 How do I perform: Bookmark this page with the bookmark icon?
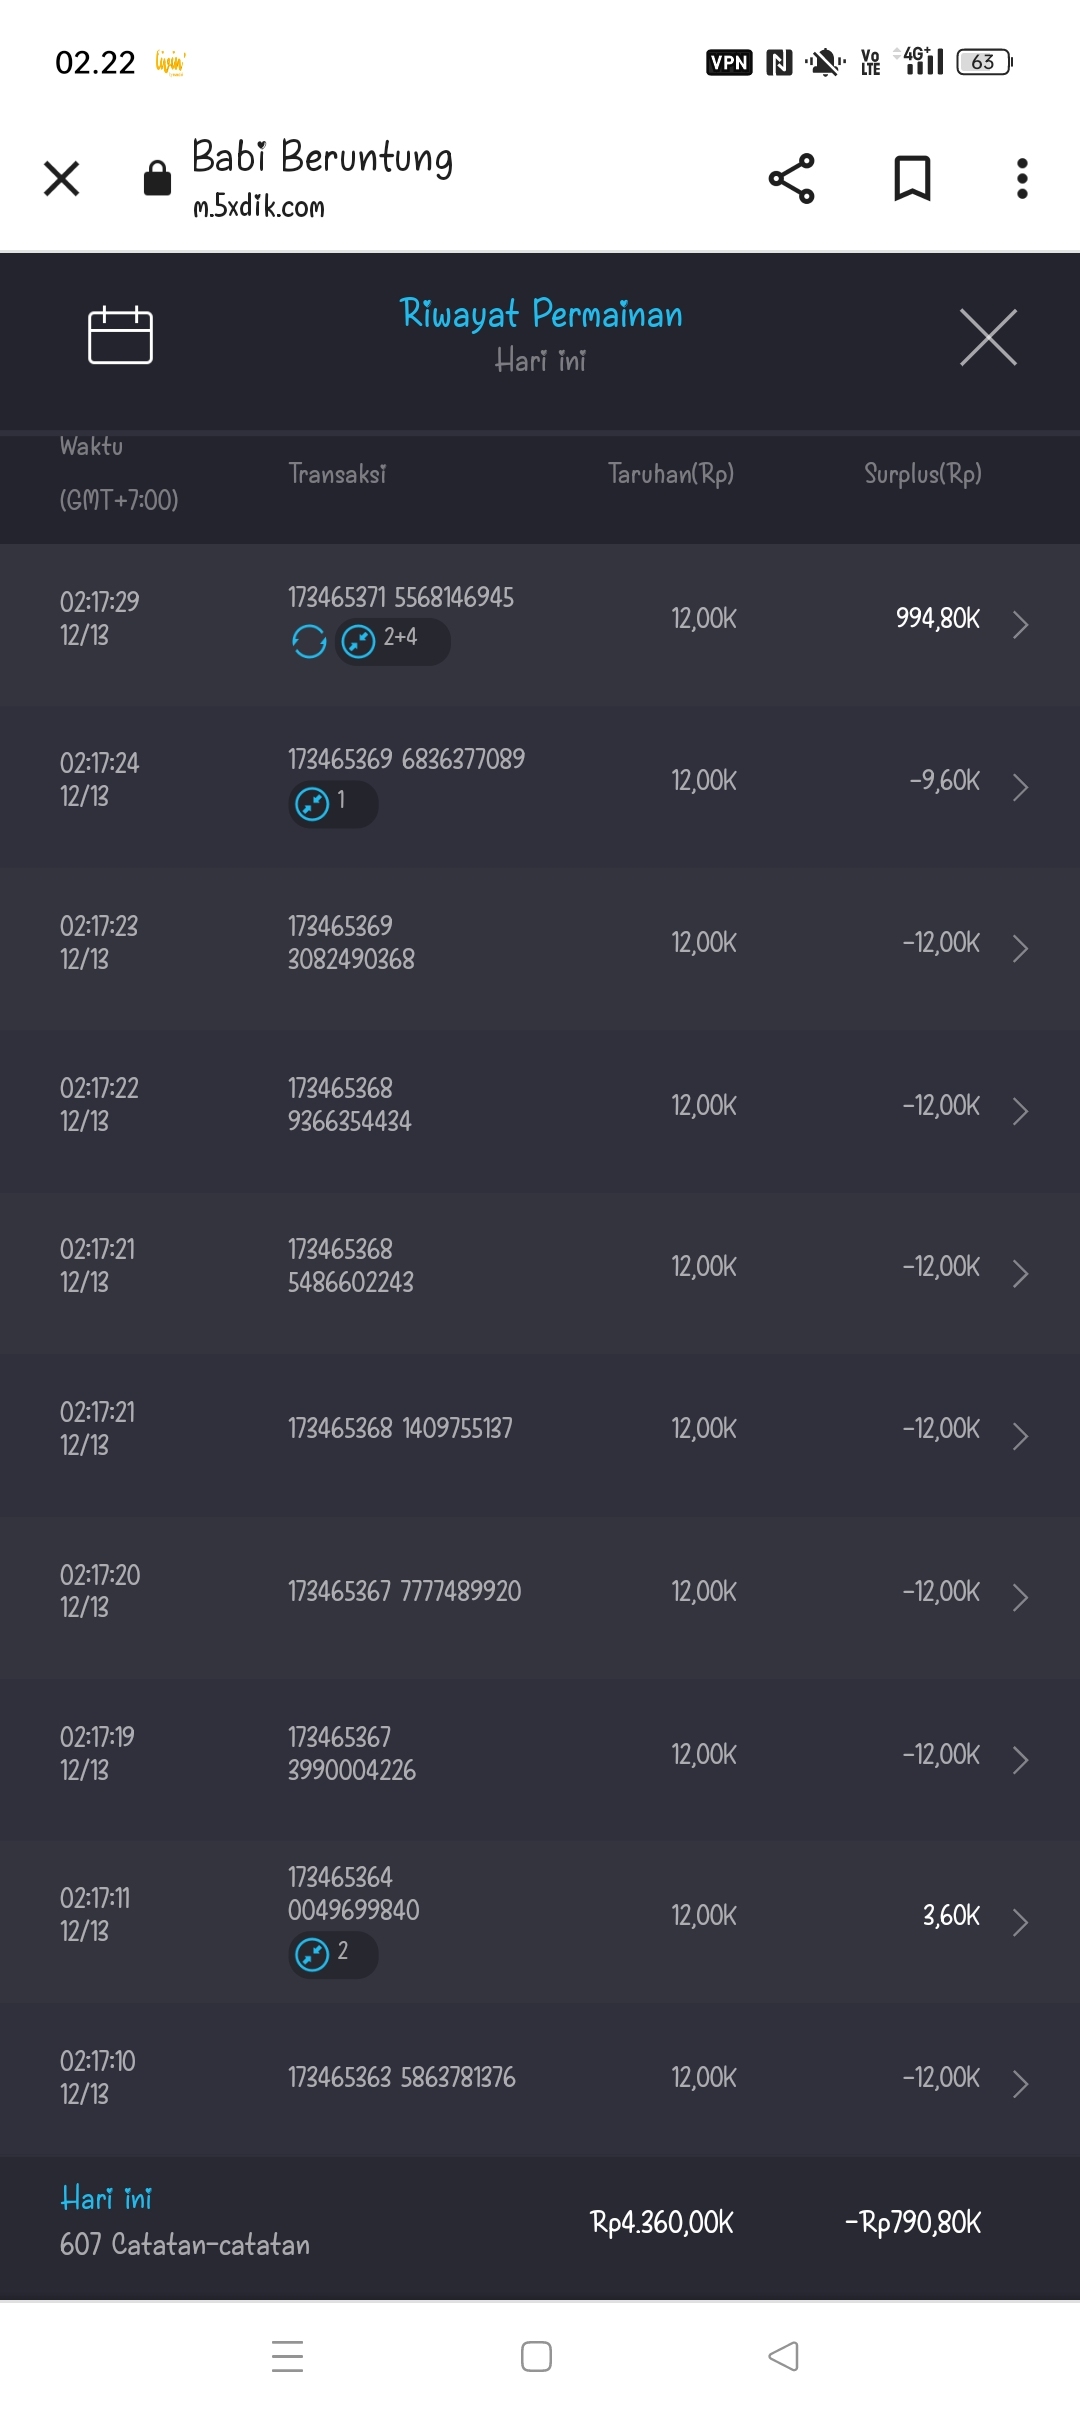click(x=911, y=179)
